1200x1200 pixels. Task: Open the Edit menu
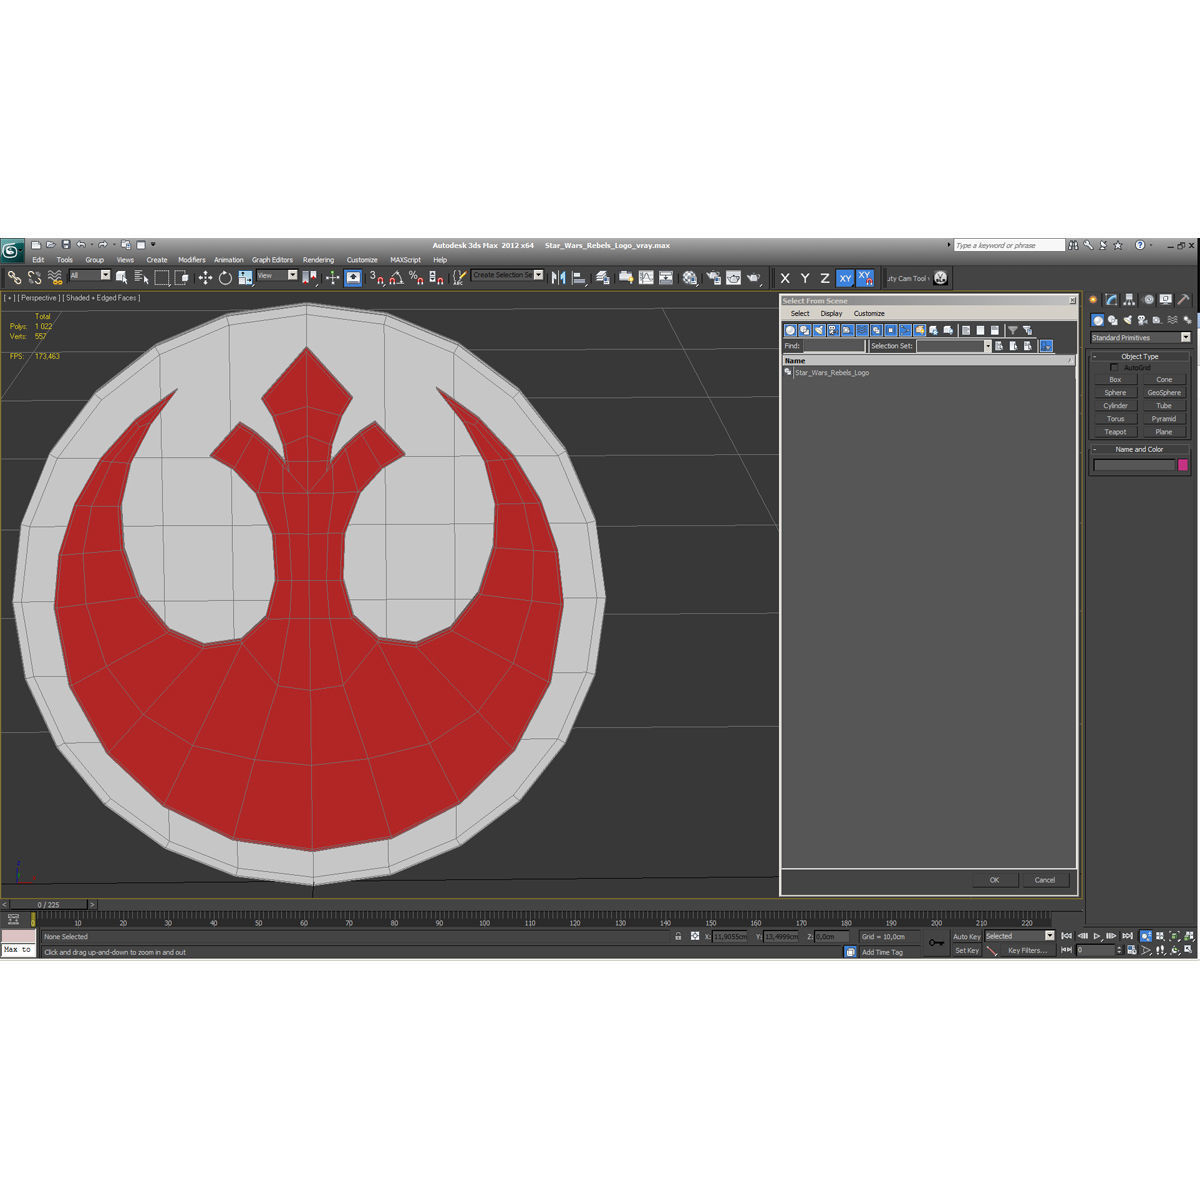(38, 260)
